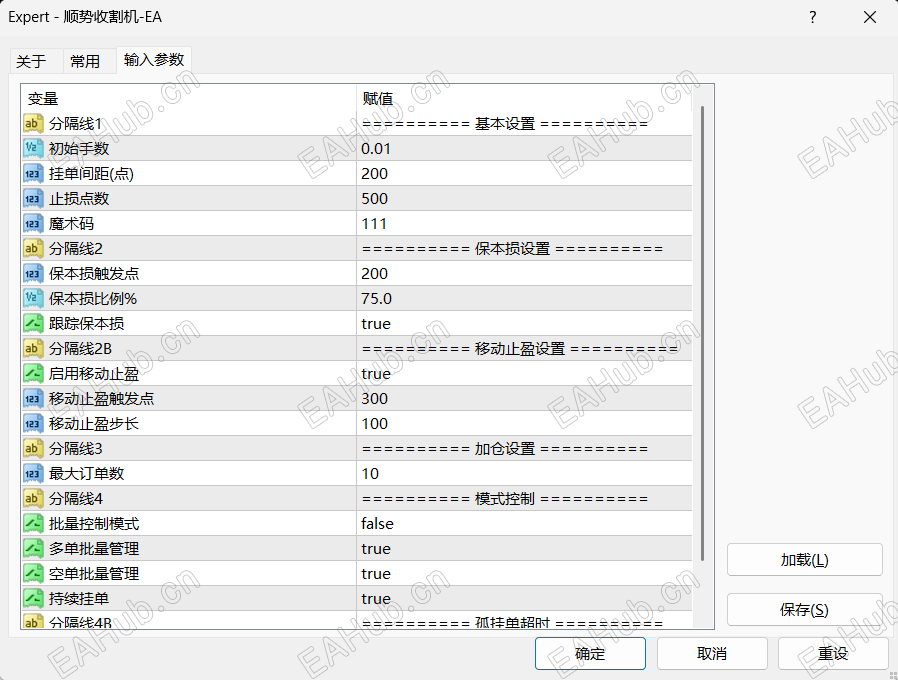The height and width of the screenshot is (680, 898).
Task: Click the 挂单间距(点) value 200
Action: 375,174
